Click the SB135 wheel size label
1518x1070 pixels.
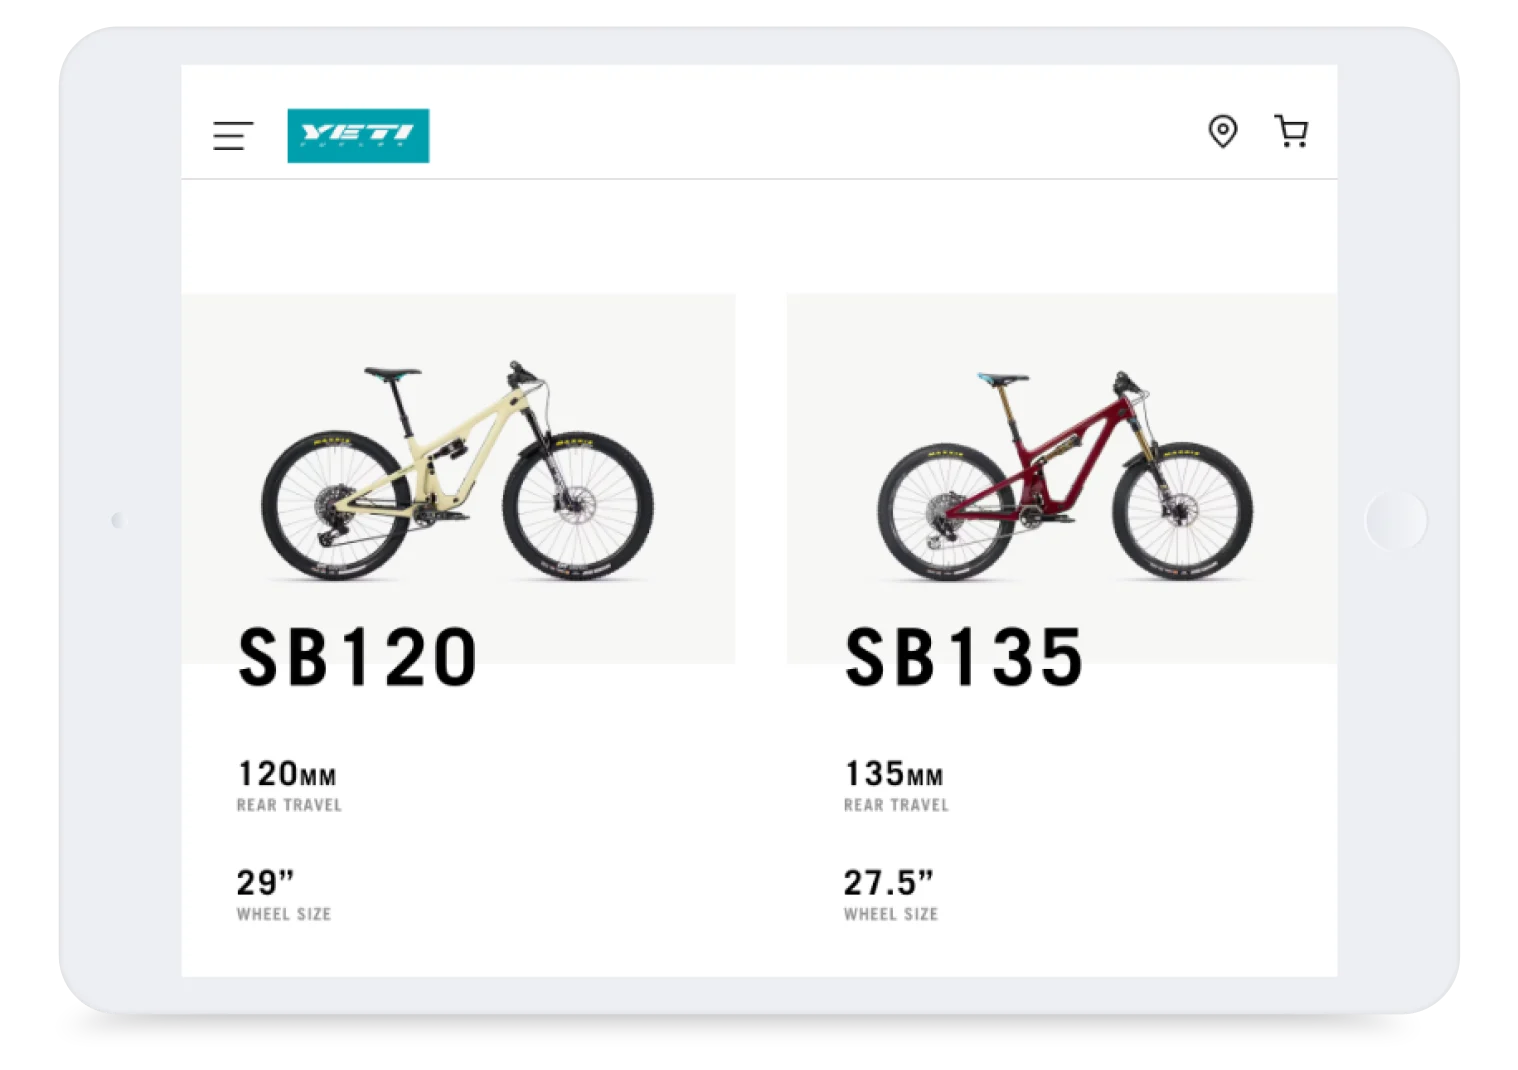[891, 913]
